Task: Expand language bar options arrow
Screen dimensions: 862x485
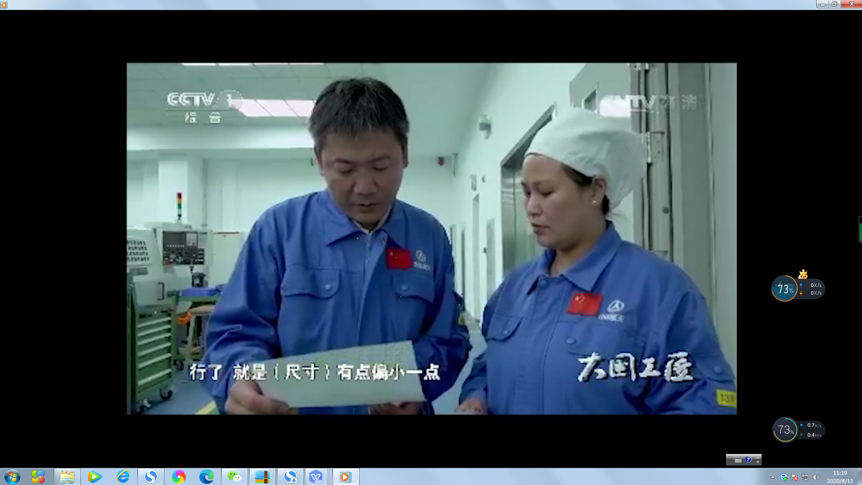Action: pyautogui.click(x=757, y=460)
